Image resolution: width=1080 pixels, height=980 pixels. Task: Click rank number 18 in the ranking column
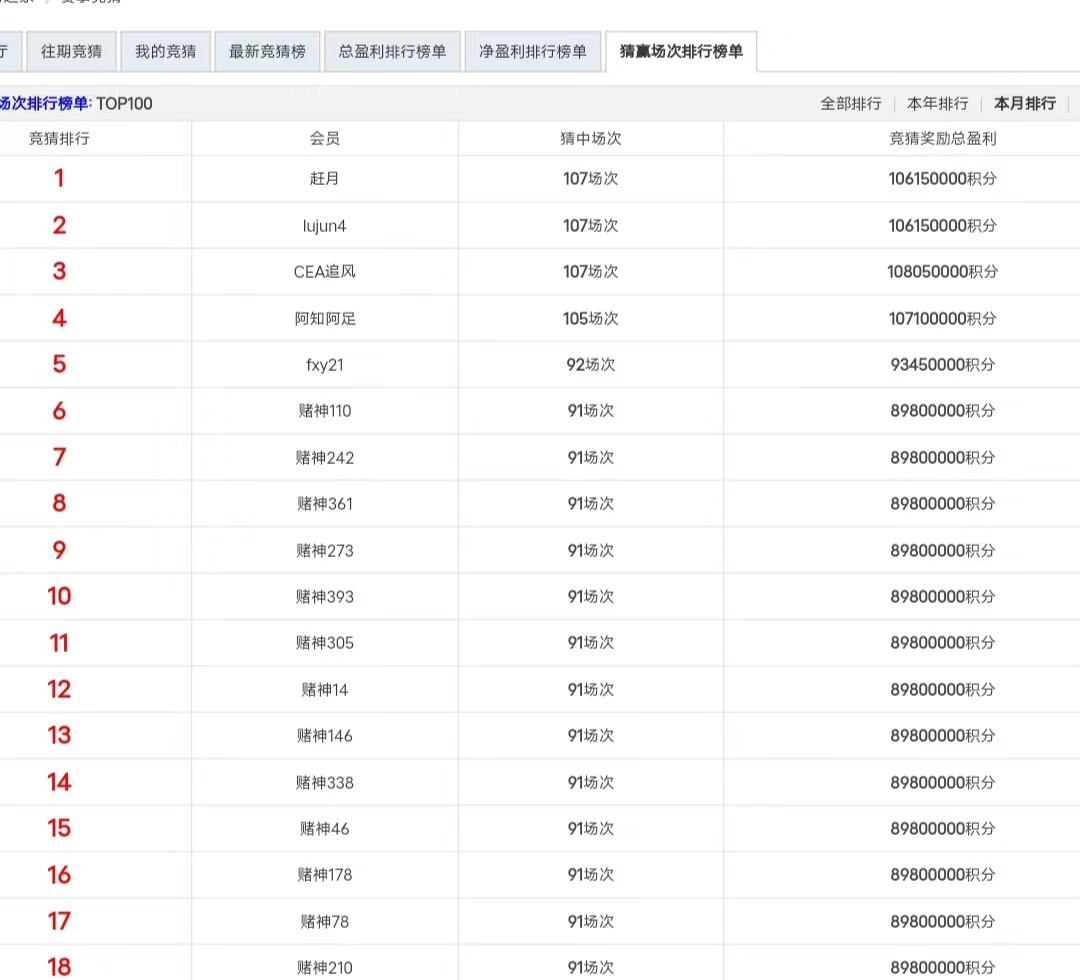[59, 967]
